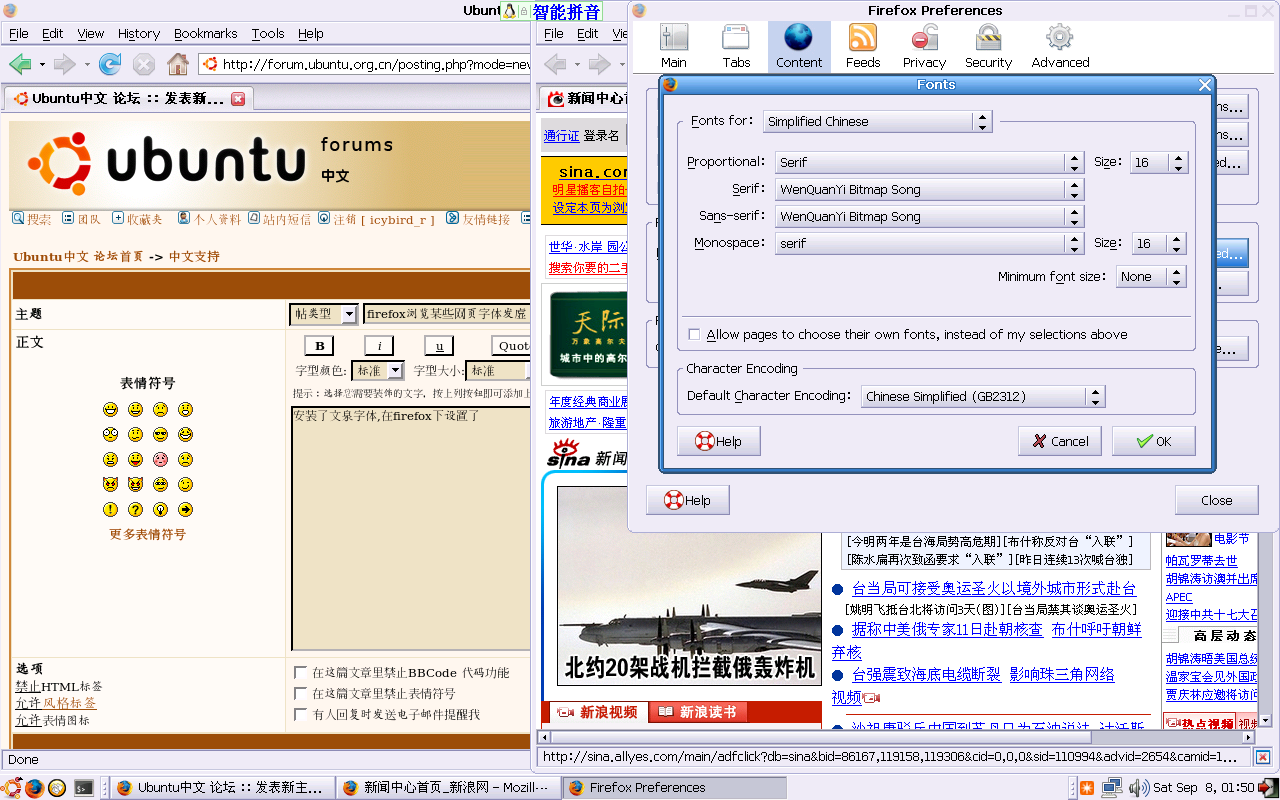This screenshot has width=1280, height=800.
Task: Open View menu in forum Firefox window
Action: [x=91, y=33]
